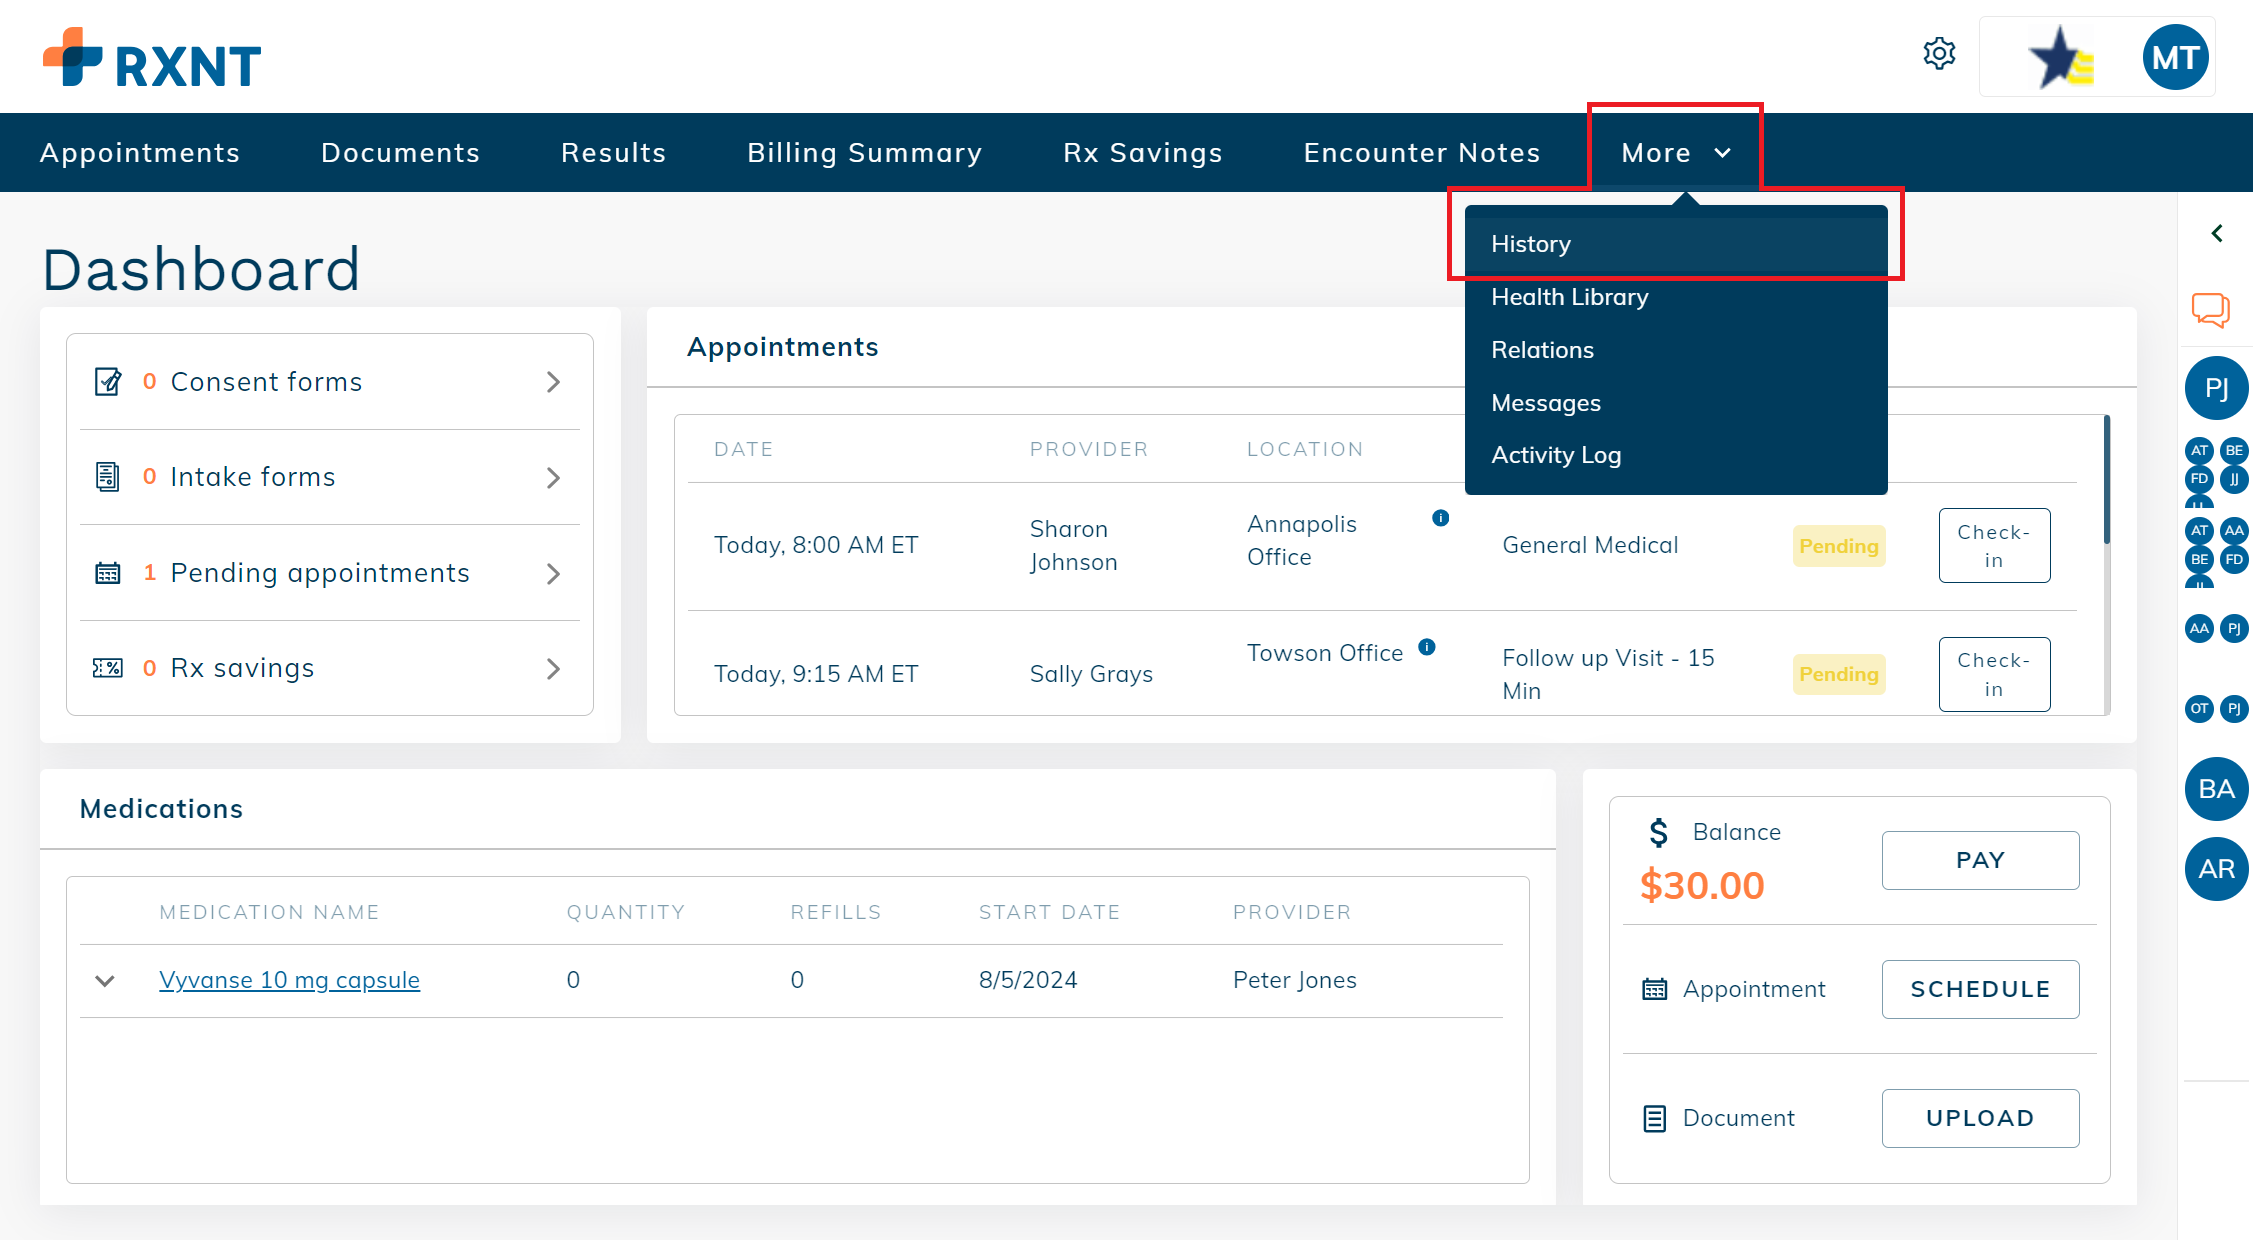This screenshot has width=2253, height=1240.
Task: Select the AR avatar in sidebar
Action: [2216, 869]
